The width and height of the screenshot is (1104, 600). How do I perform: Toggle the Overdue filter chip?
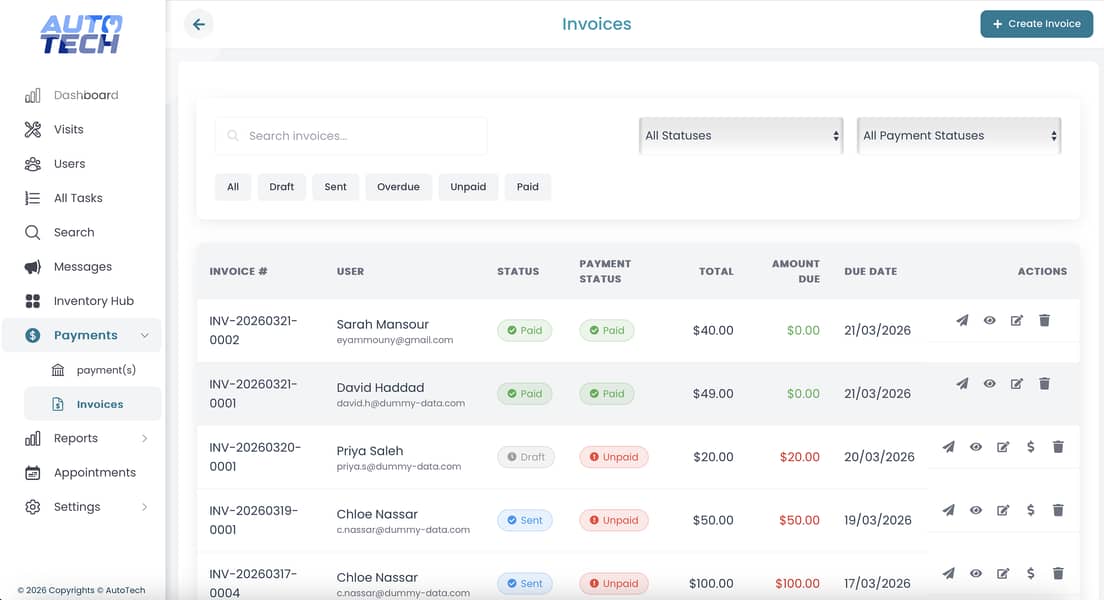pos(398,186)
